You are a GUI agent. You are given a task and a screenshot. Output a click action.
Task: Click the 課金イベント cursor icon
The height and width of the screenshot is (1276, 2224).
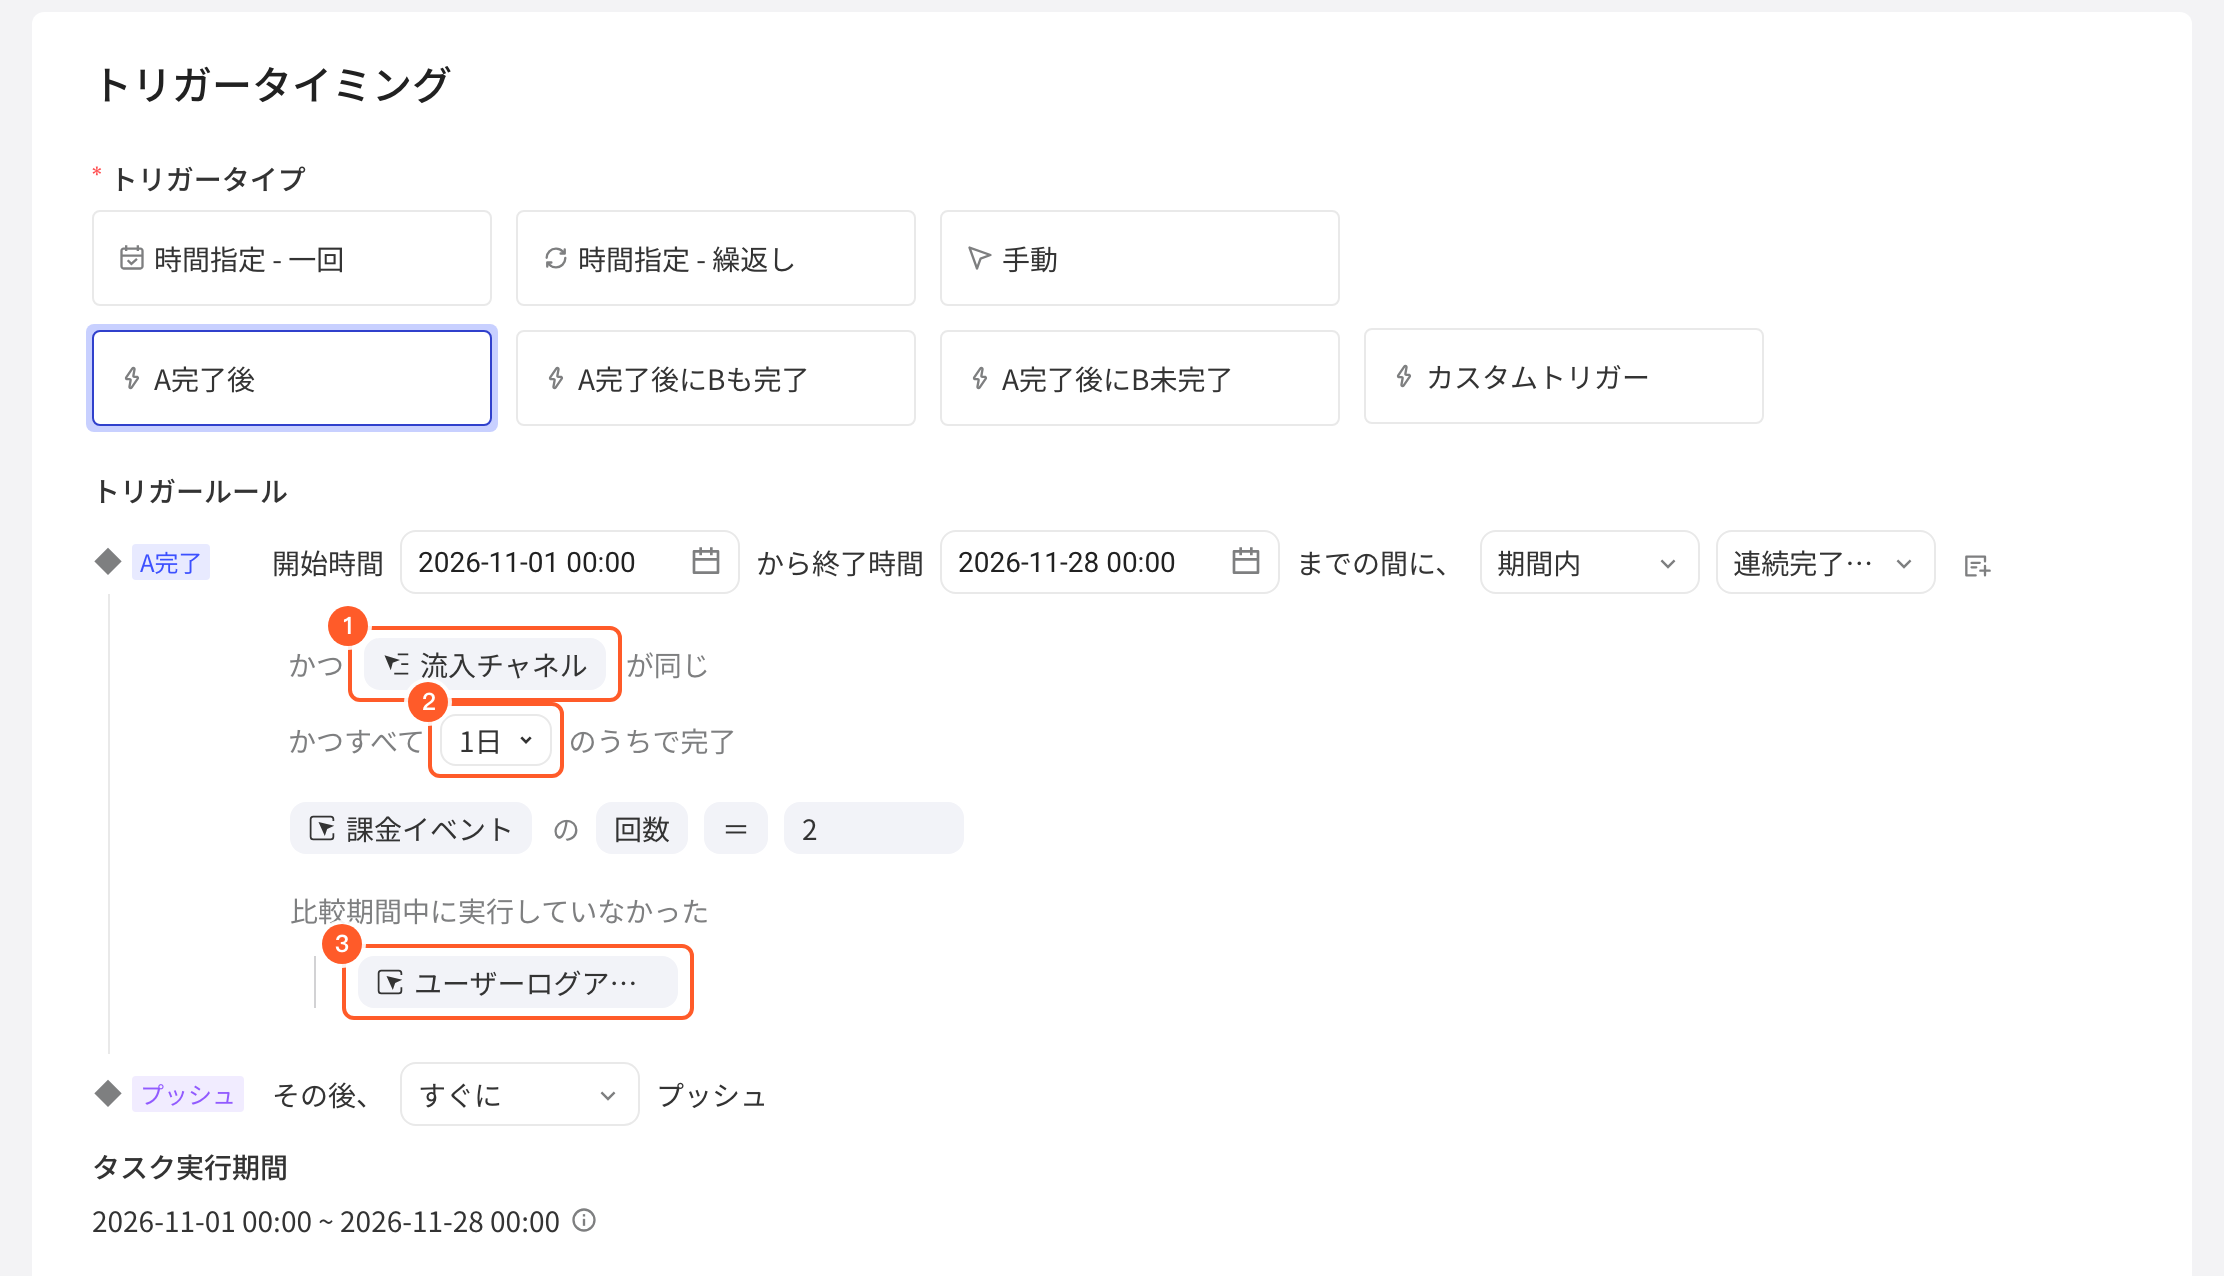click(322, 828)
